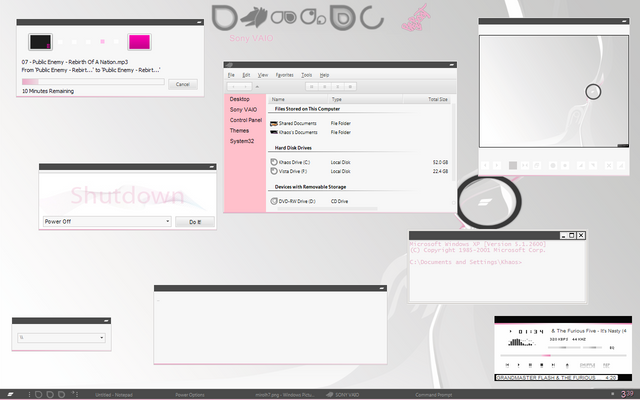Open the File menu in the explorer window

[231, 75]
